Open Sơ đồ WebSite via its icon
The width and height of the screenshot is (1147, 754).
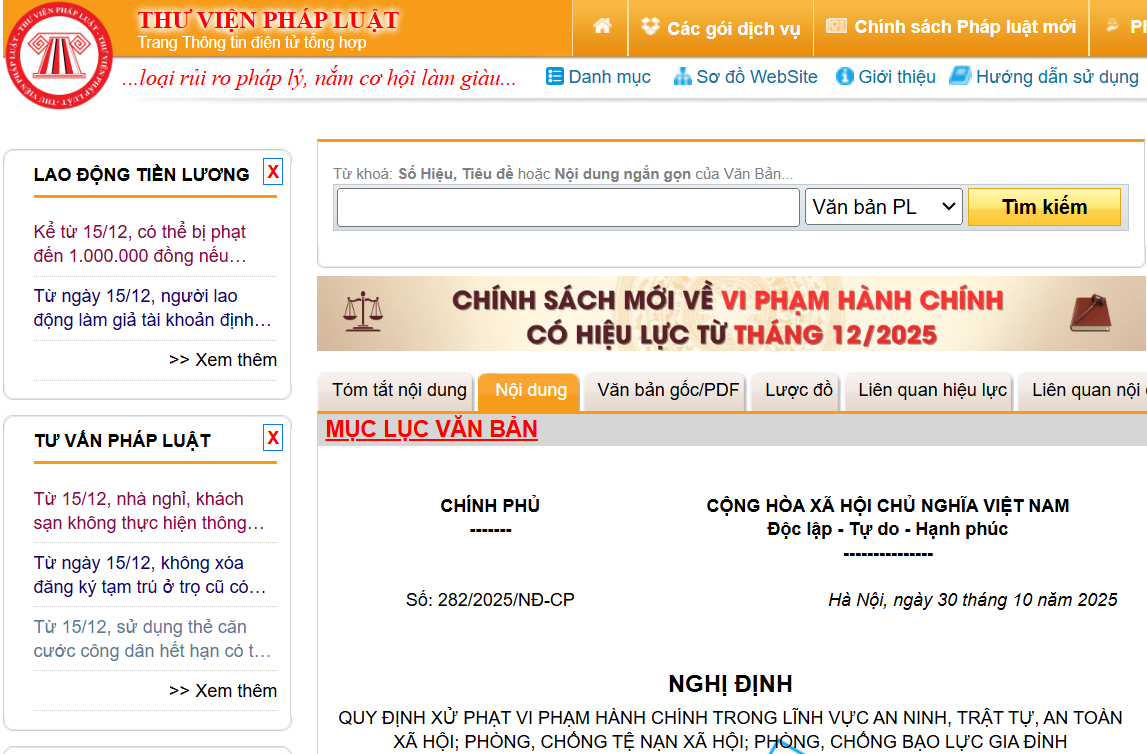tap(684, 76)
